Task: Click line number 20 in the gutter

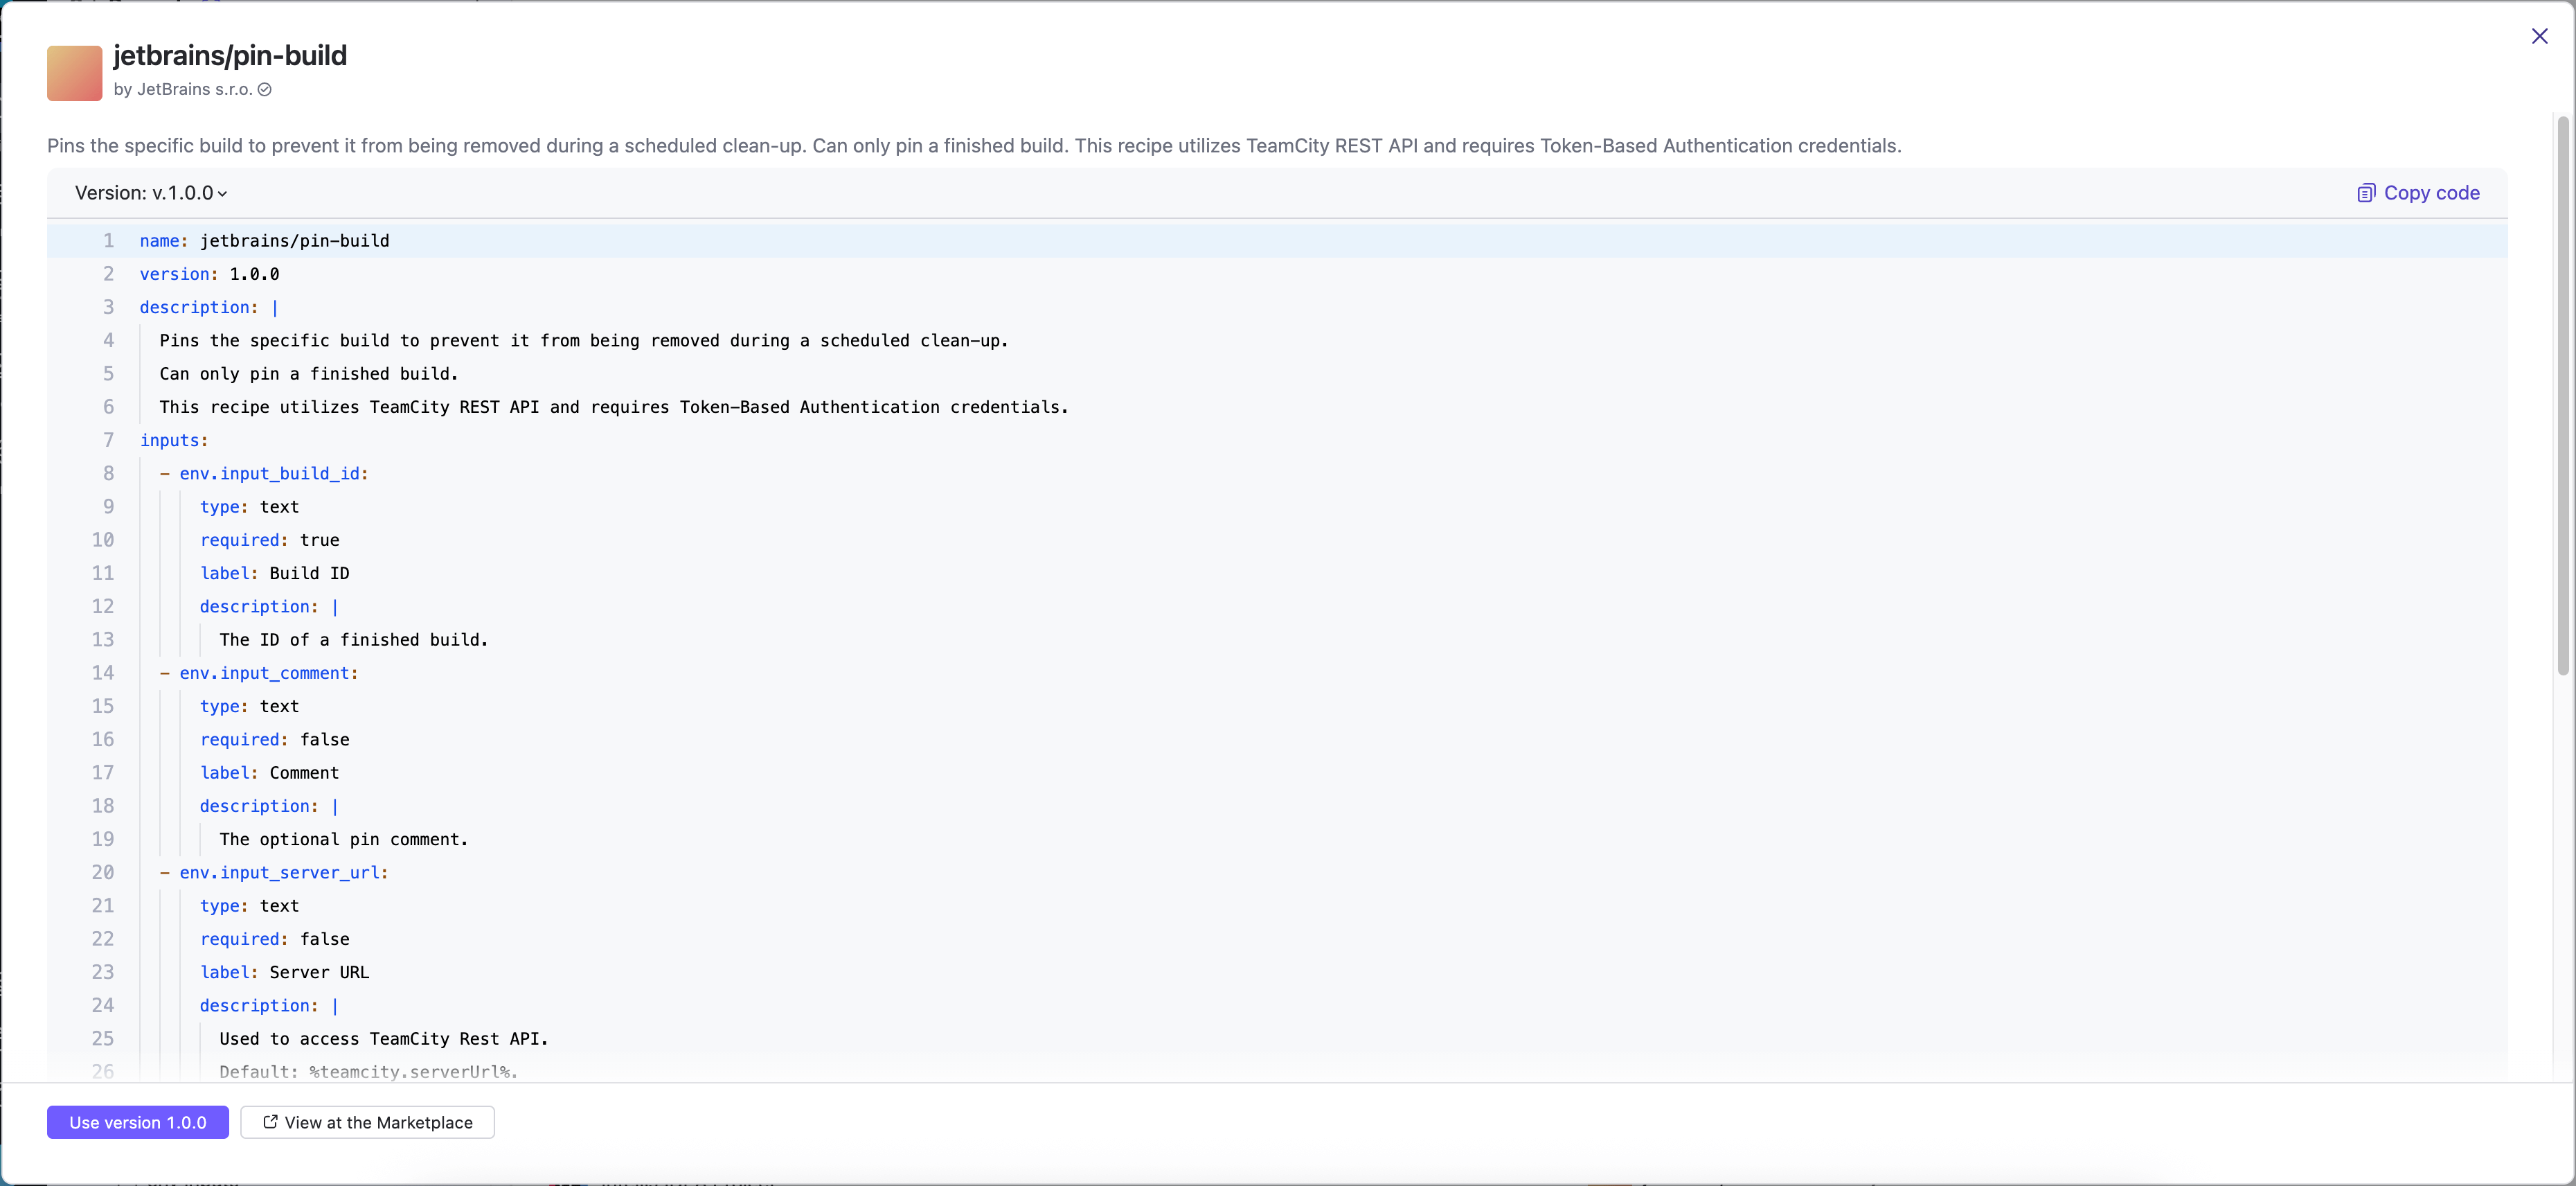Action: click(x=103, y=872)
